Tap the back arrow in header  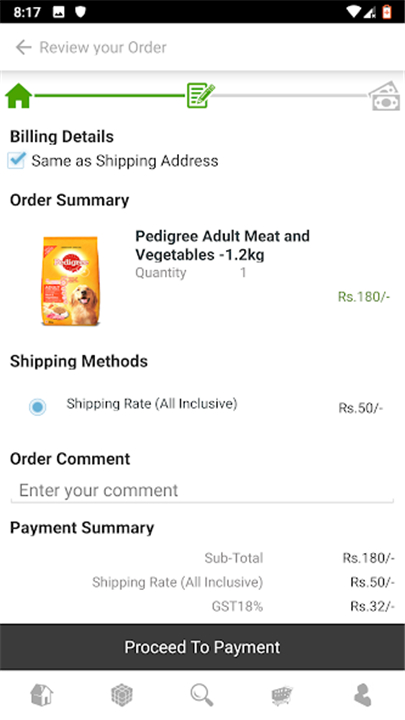point(23,47)
